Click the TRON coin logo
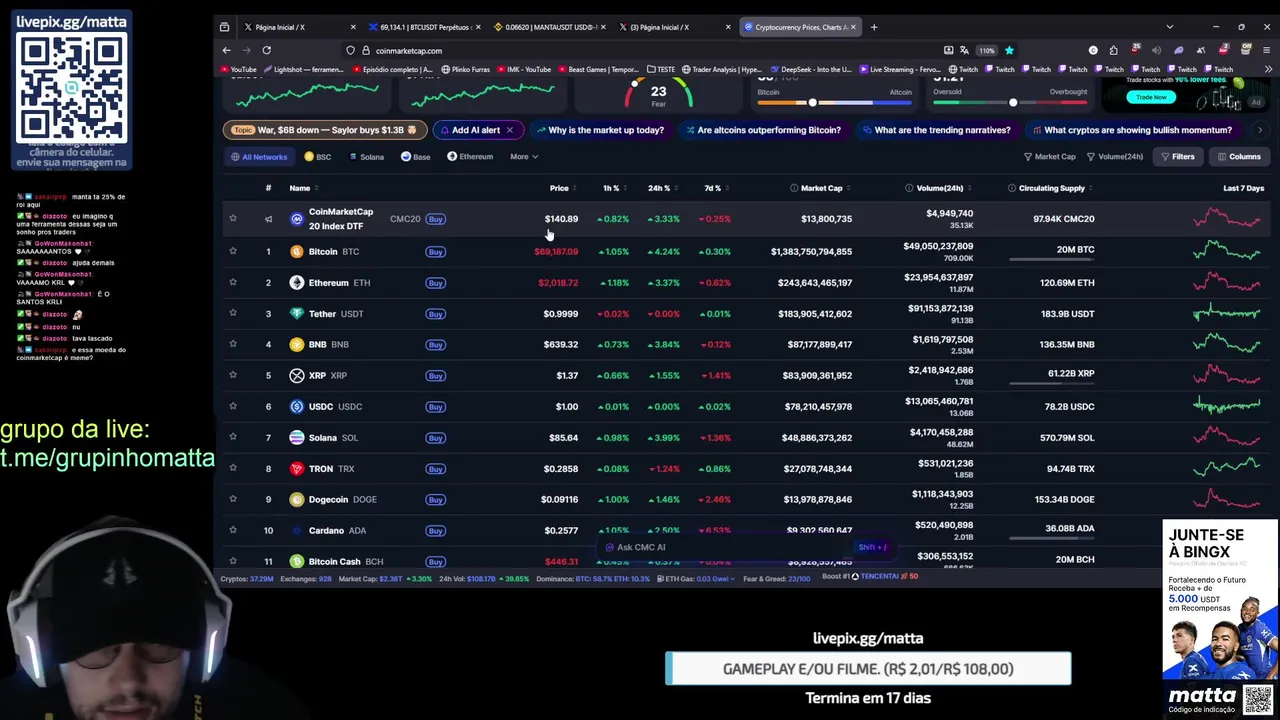 [x=296, y=468]
